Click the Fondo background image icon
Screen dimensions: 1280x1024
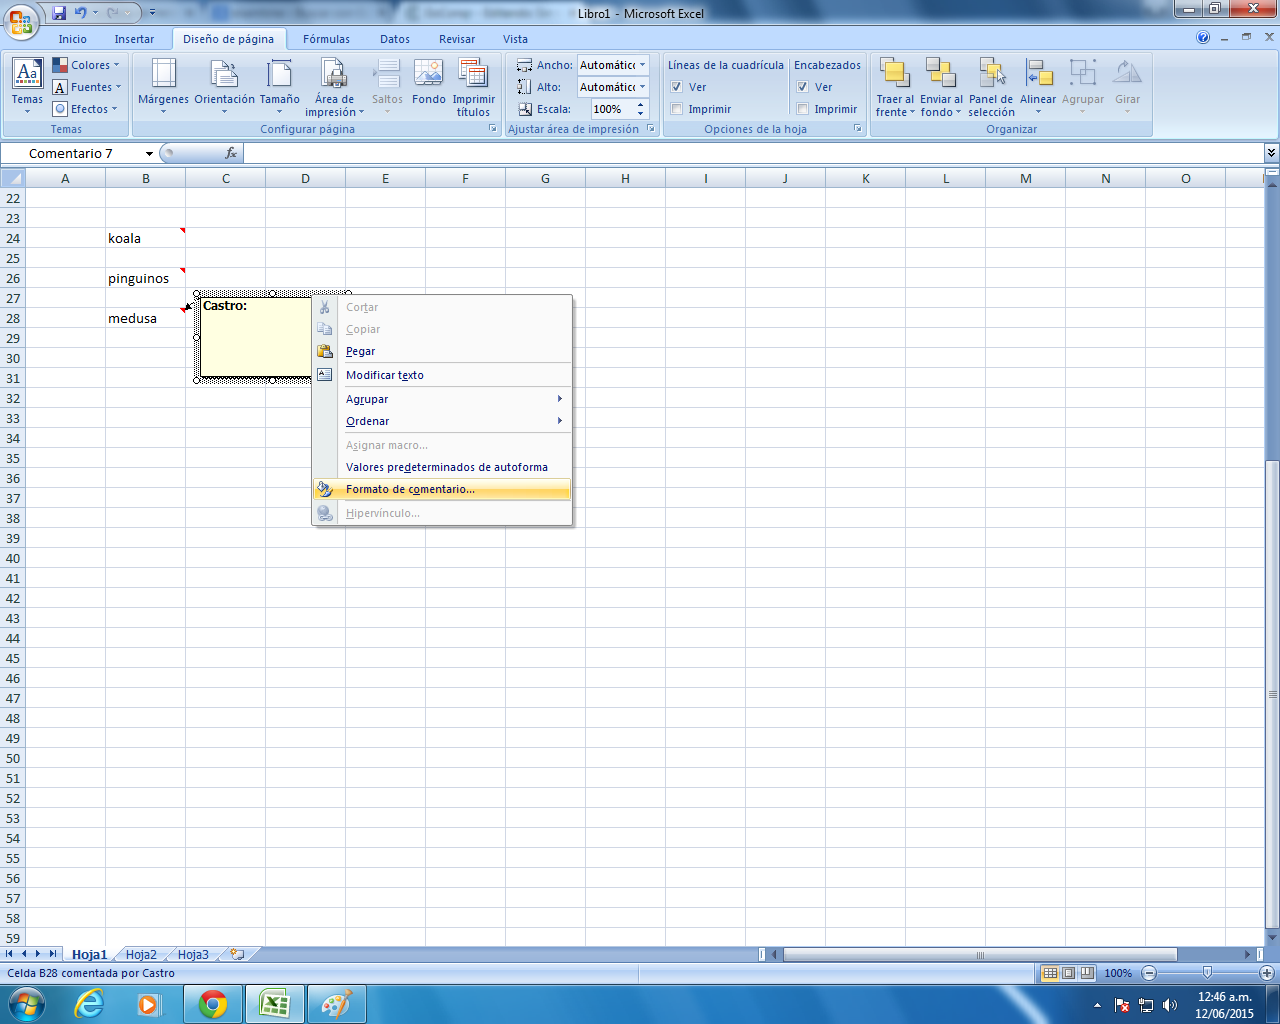428,76
